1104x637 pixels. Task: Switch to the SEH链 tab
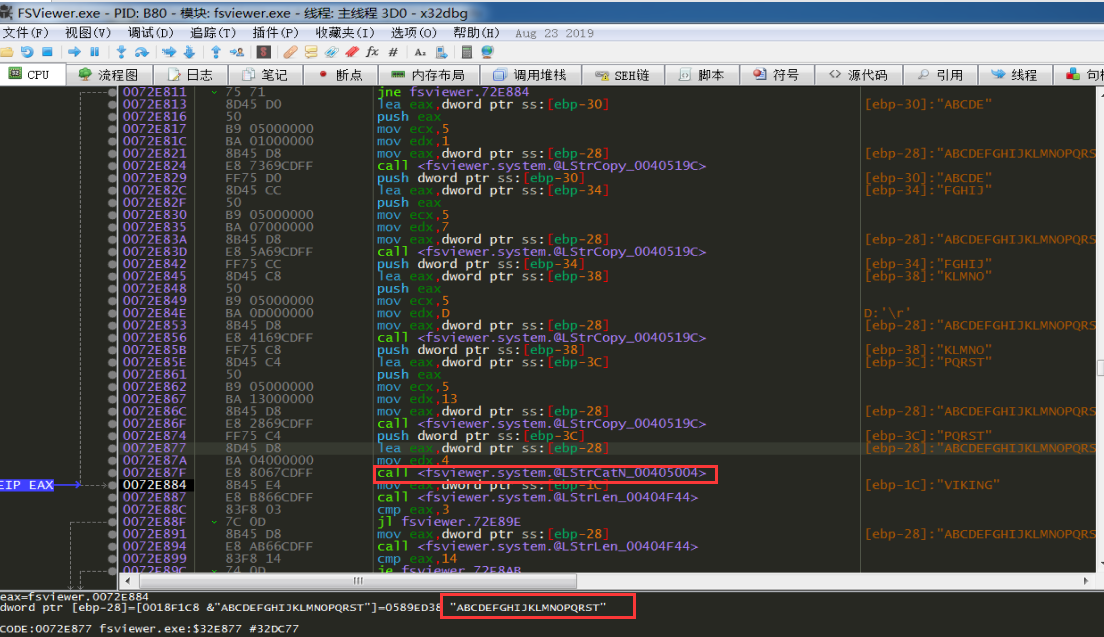click(622, 75)
